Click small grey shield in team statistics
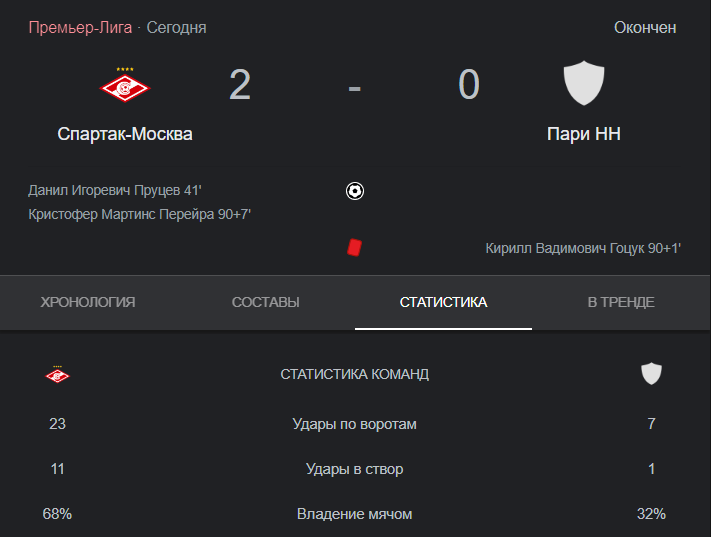Image resolution: width=711 pixels, height=537 pixels. click(651, 374)
